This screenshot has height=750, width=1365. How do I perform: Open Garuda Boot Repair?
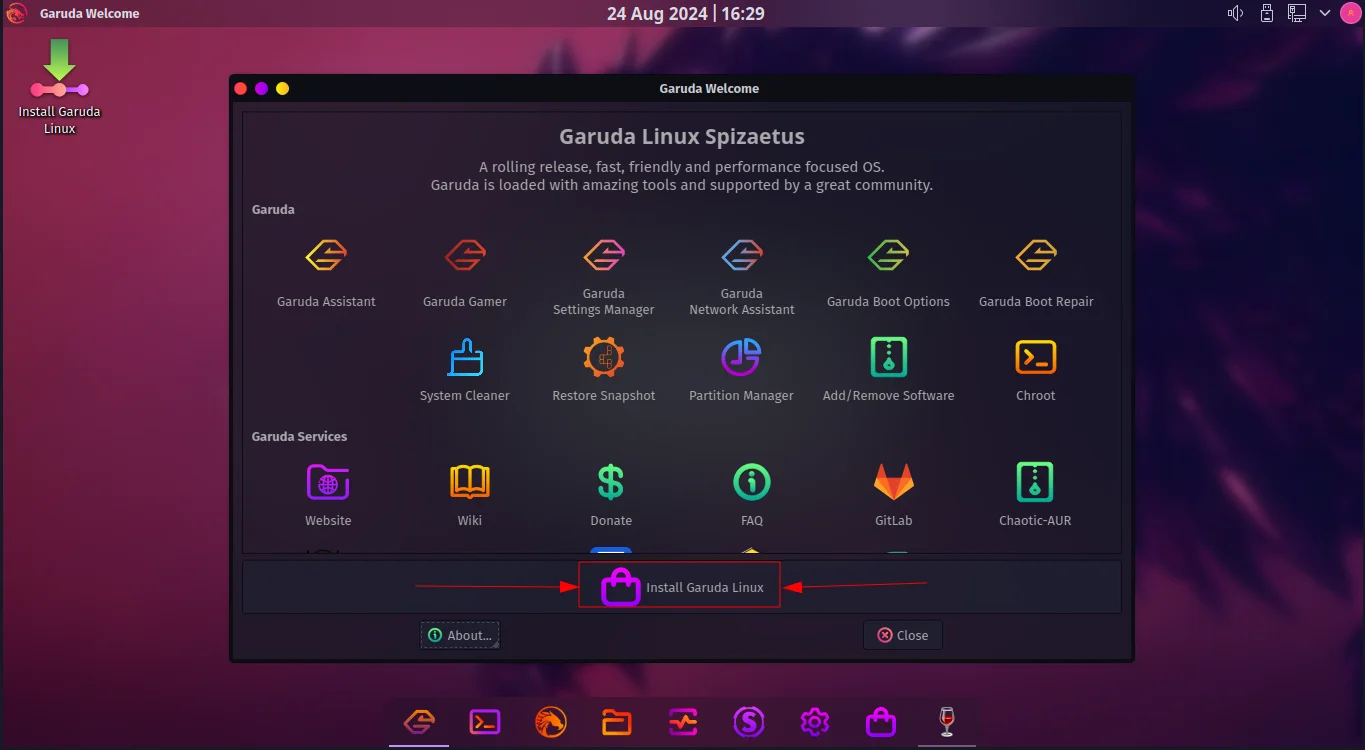point(1036,272)
